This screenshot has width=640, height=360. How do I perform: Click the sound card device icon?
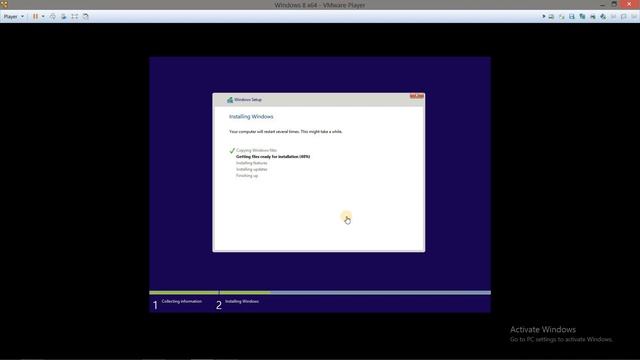(x=603, y=17)
